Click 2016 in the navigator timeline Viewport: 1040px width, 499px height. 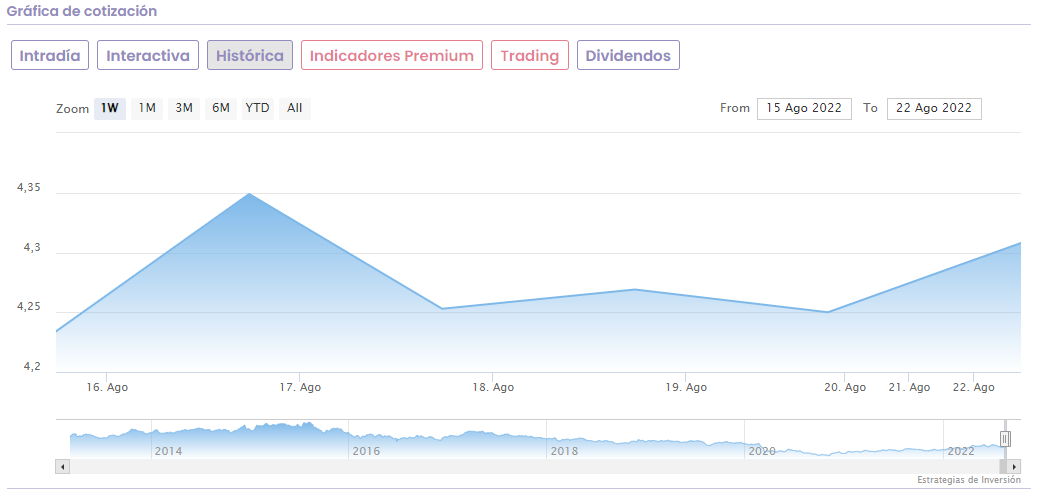coord(366,451)
